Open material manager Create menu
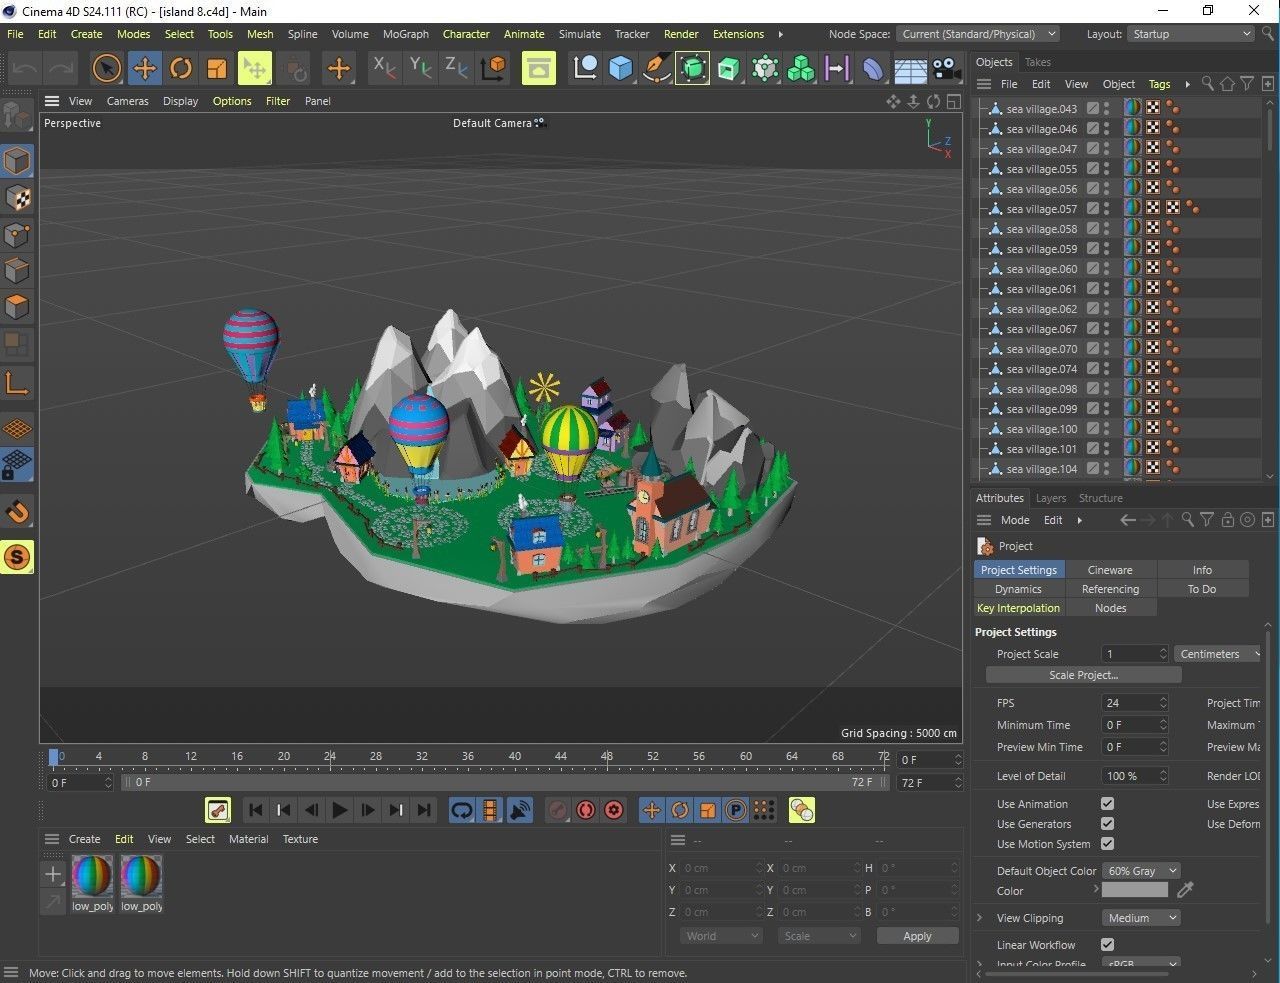Viewport: 1280px width, 983px height. tap(84, 839)
